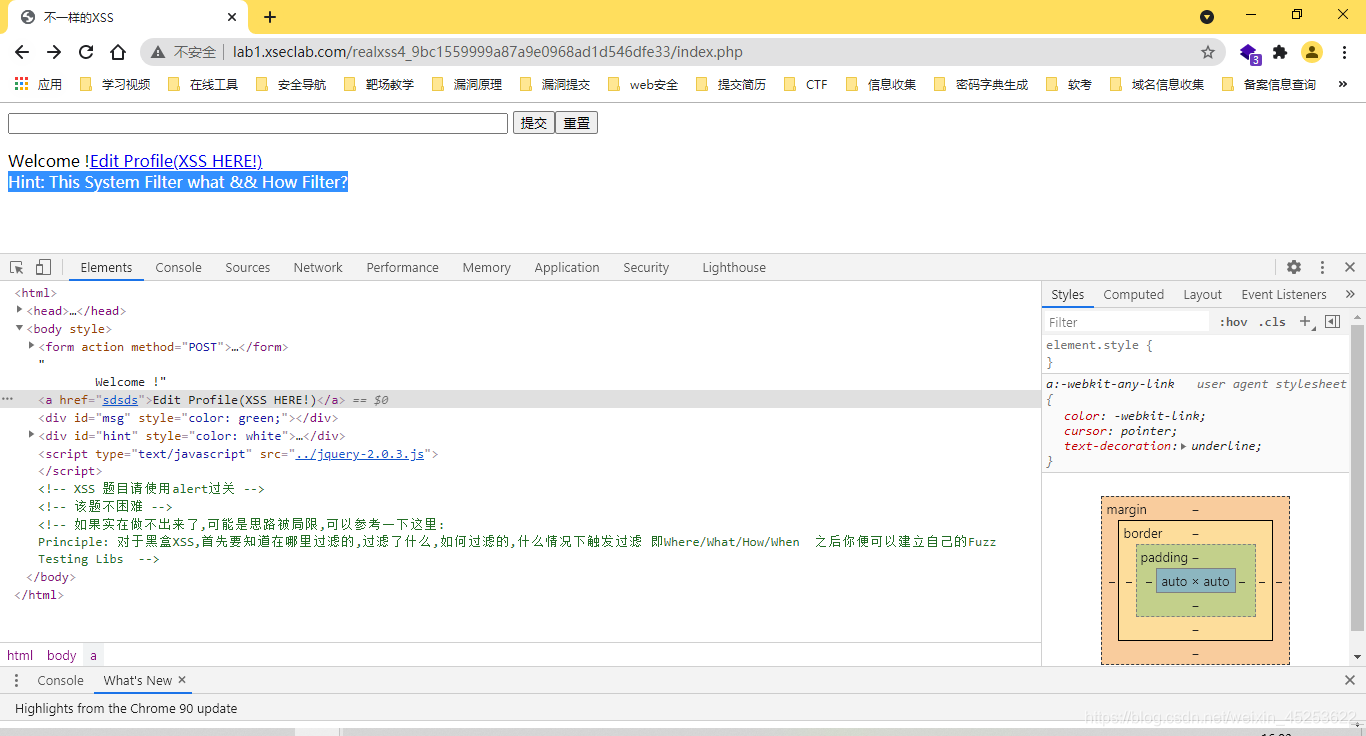Open the Chrome three-dot menu
Viewport: 1366px width, 736px height.
point(1344,52)
